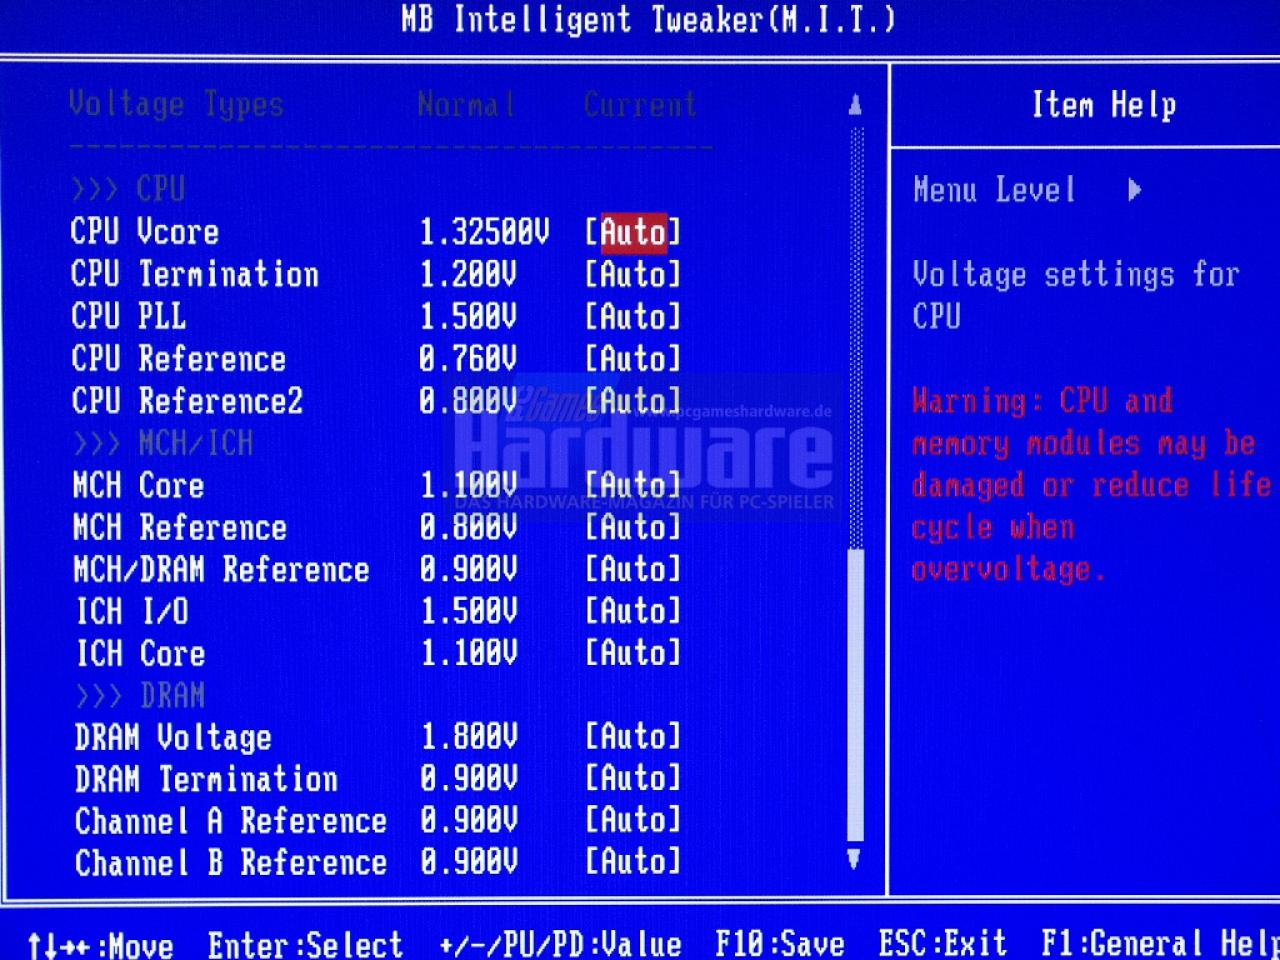
Task: Click the CPU Termination label
Action: pyautogui.click(x=195, y=274)
